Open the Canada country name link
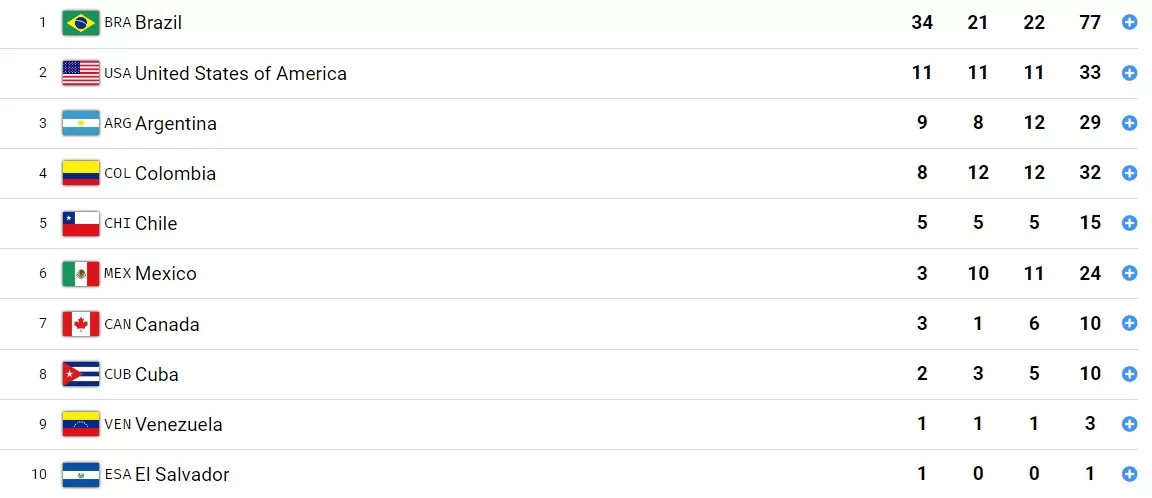1152x498 pixels. [167, 324]
